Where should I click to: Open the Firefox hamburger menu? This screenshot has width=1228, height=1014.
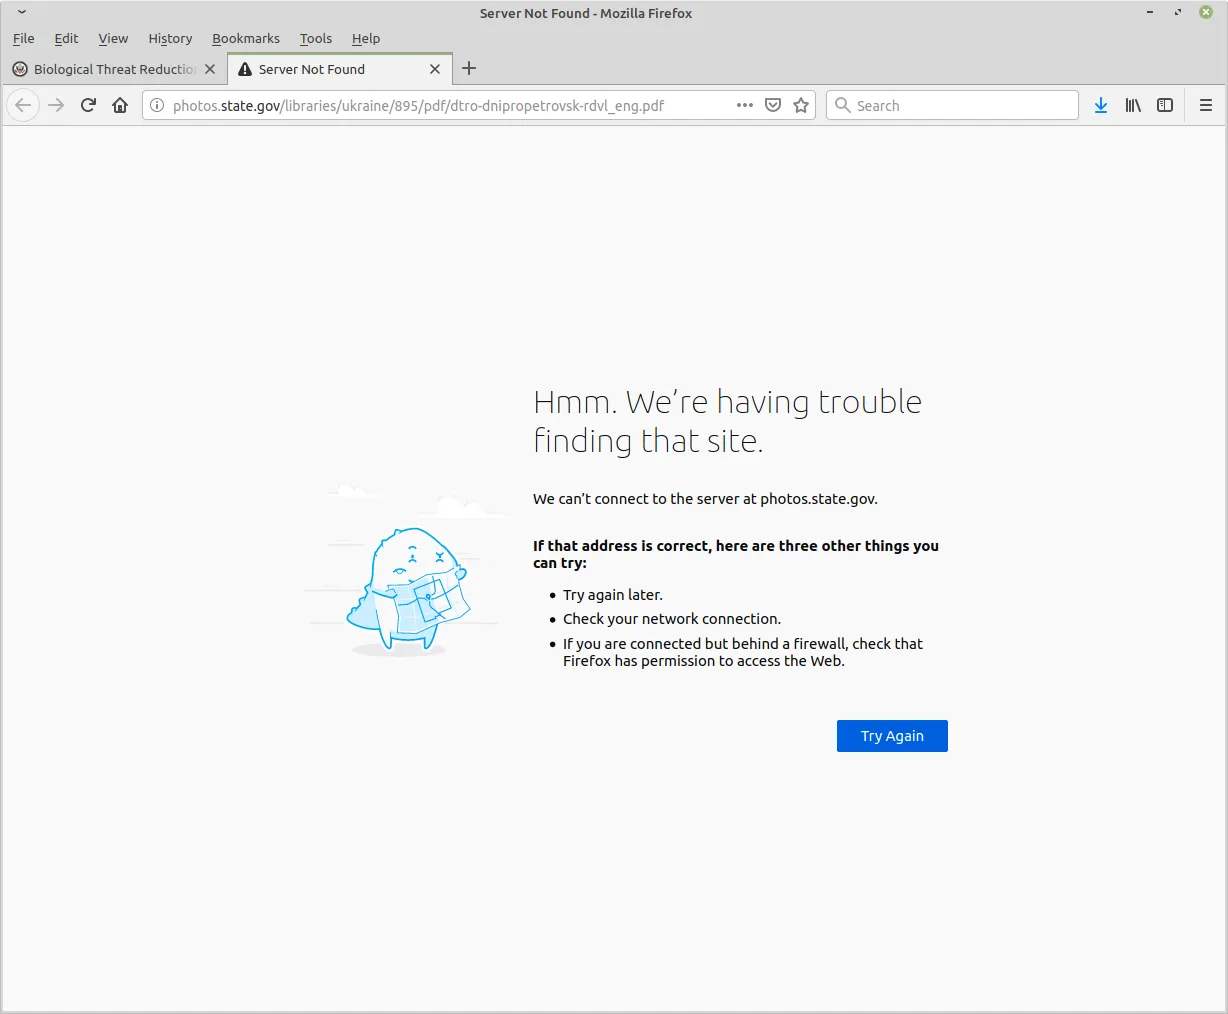point(1206,105)
